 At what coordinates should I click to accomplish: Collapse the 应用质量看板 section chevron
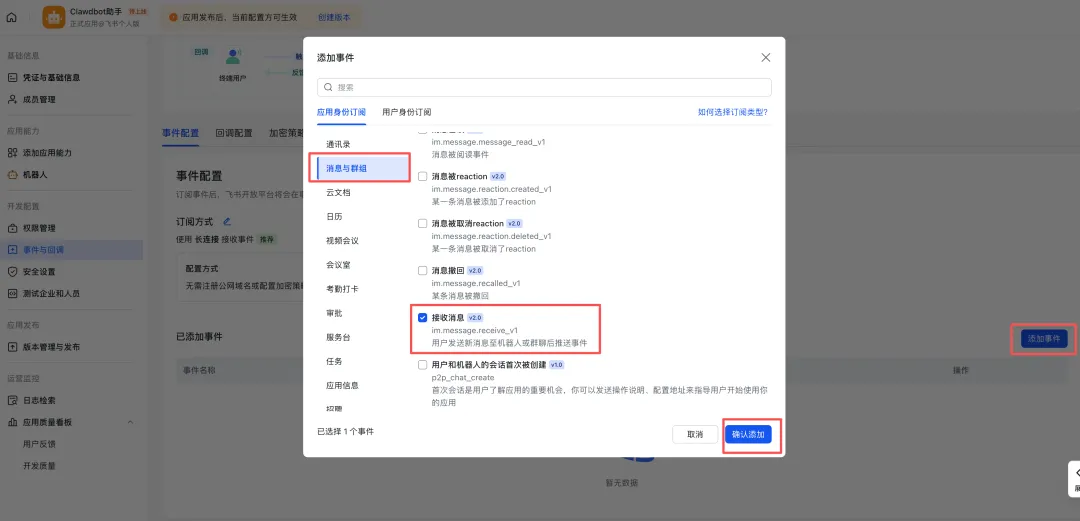point(130,422)
